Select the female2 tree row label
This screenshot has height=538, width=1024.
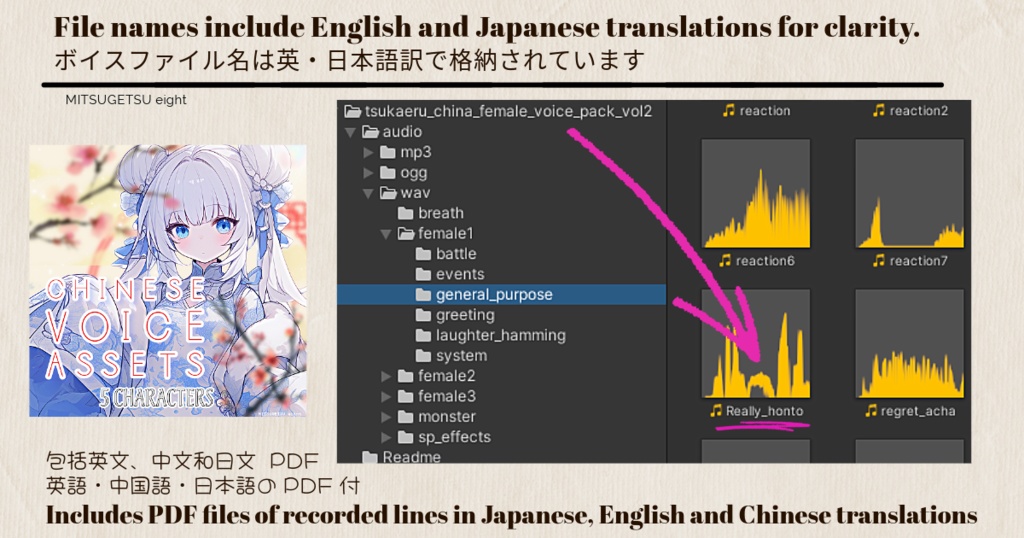coord(447,376)
